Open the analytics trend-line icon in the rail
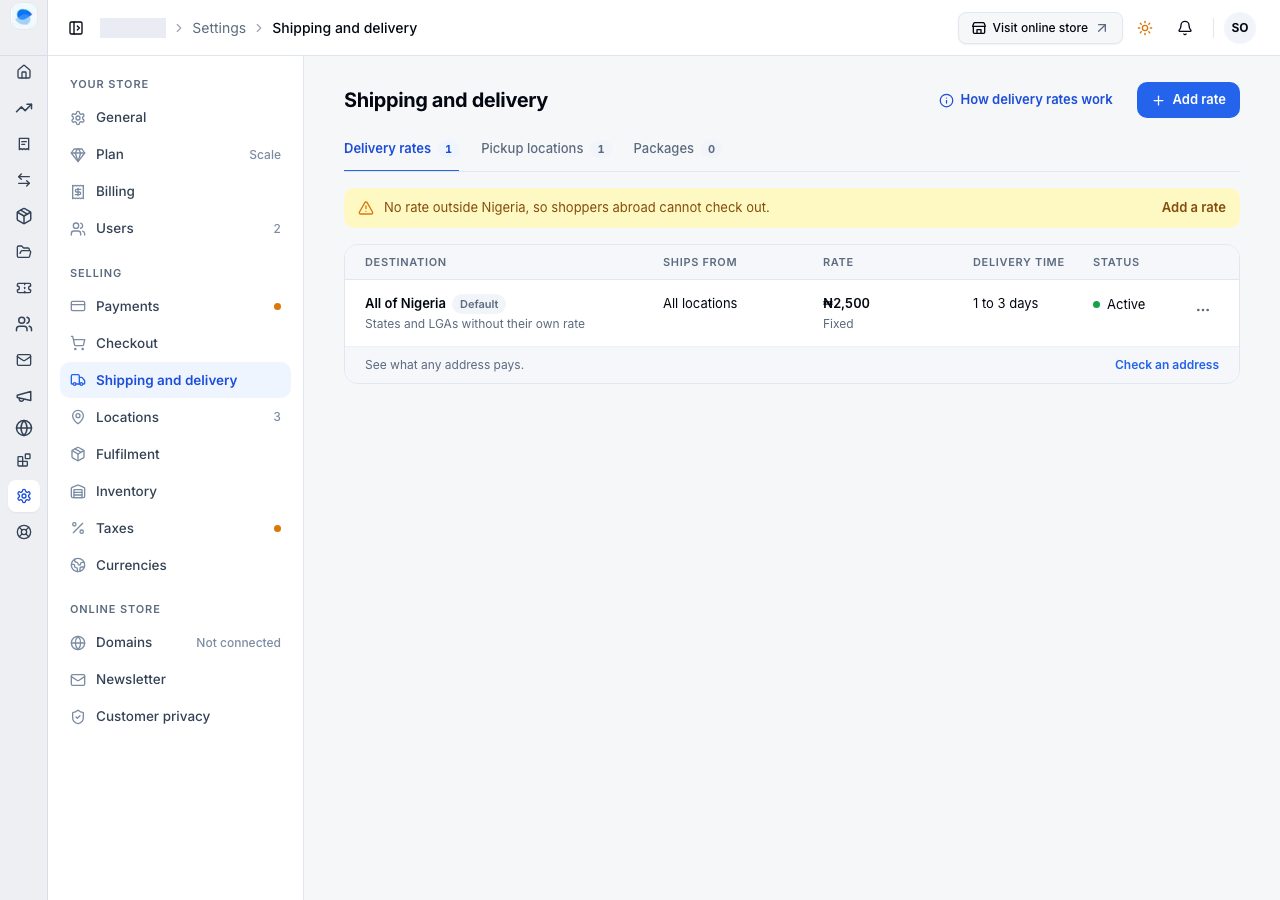Screen dimensions: 1280x900 pyautogui.click(x=24, y=108)
